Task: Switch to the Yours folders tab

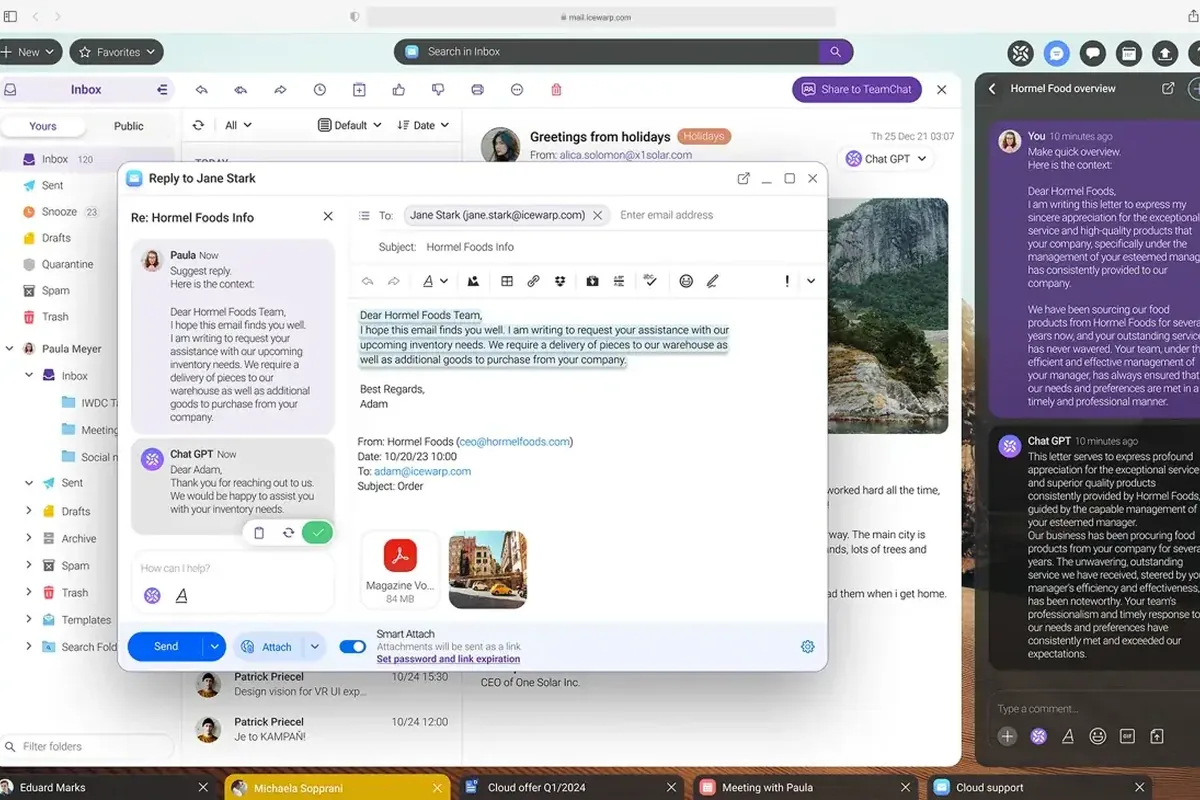Action: (x=43, y=126)
